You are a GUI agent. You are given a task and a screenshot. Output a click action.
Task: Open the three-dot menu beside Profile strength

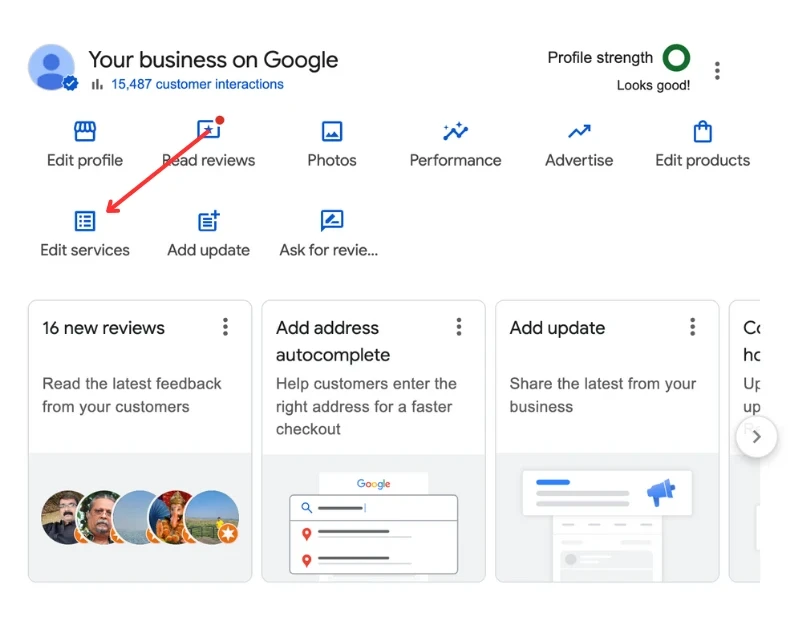point(717,71)
